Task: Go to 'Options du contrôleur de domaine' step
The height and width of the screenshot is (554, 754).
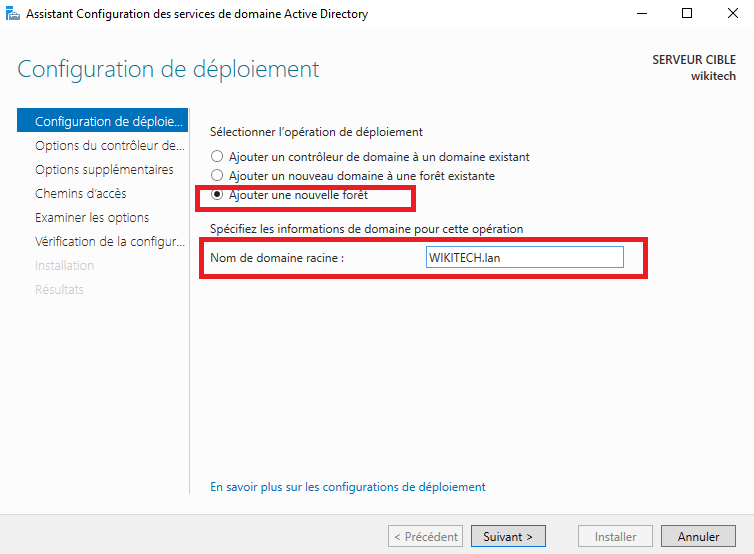Action: 110,146
